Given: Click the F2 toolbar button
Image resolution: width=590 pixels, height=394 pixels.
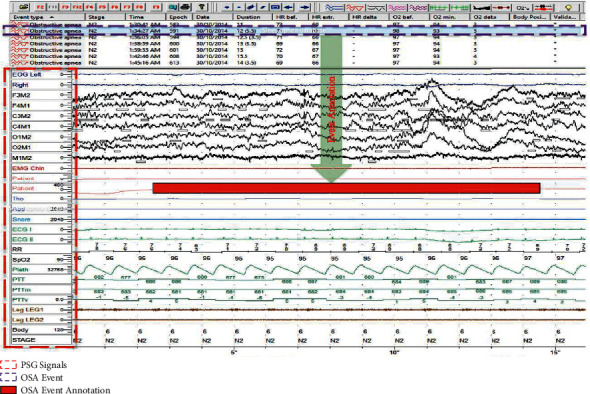Looking at the screenshot, I should coord(41,7).
